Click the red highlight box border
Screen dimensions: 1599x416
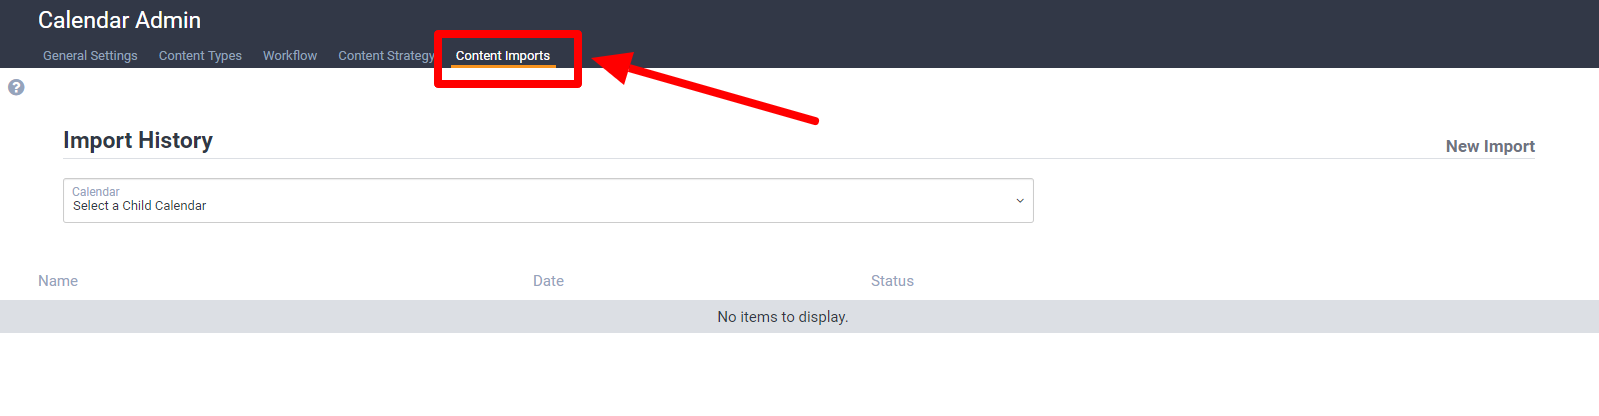tap(508, 34)
